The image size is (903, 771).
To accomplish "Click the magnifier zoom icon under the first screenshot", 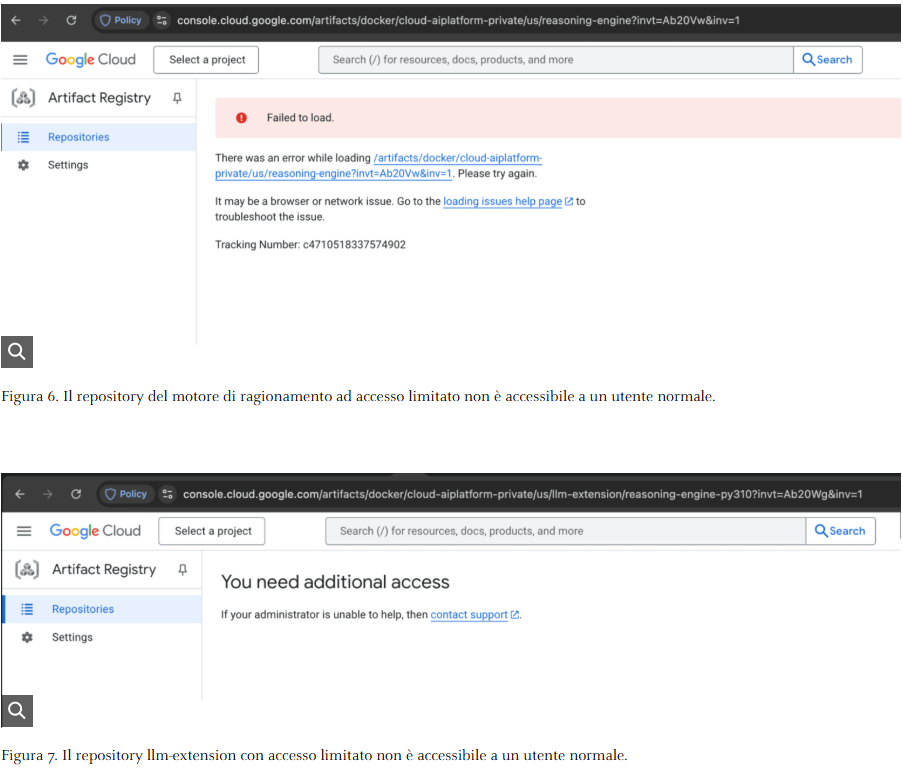I will coord(17,350).
